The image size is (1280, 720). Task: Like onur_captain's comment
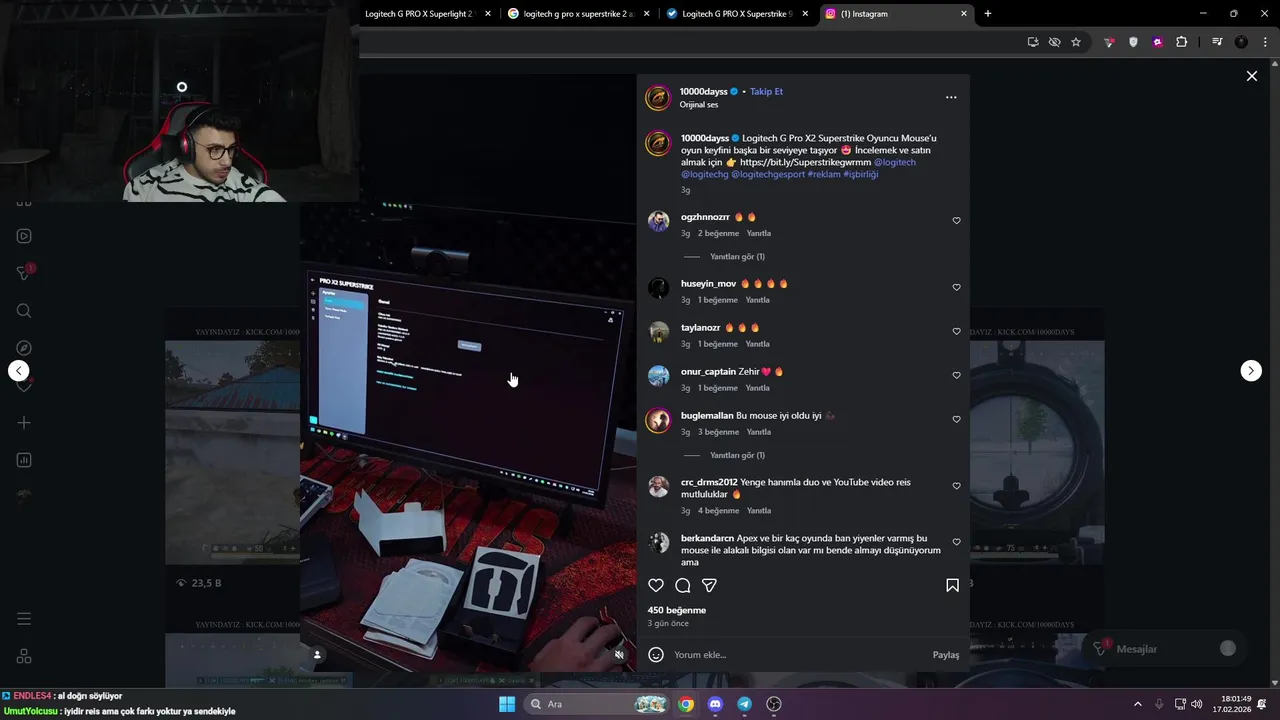pos(956,376)
